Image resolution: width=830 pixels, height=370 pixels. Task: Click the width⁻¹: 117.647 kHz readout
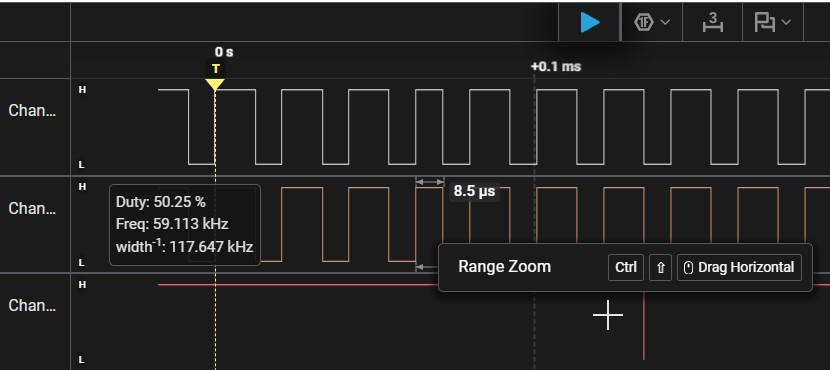tap(184, 246)
